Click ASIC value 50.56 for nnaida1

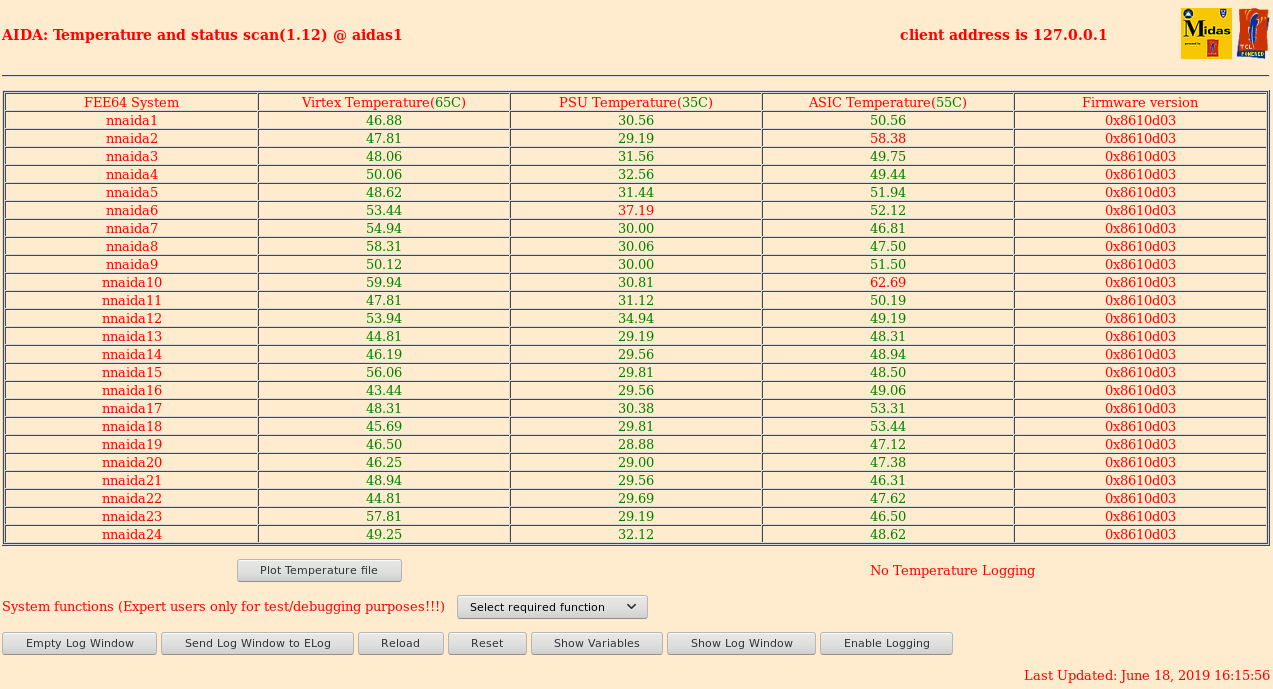point(888,120)
